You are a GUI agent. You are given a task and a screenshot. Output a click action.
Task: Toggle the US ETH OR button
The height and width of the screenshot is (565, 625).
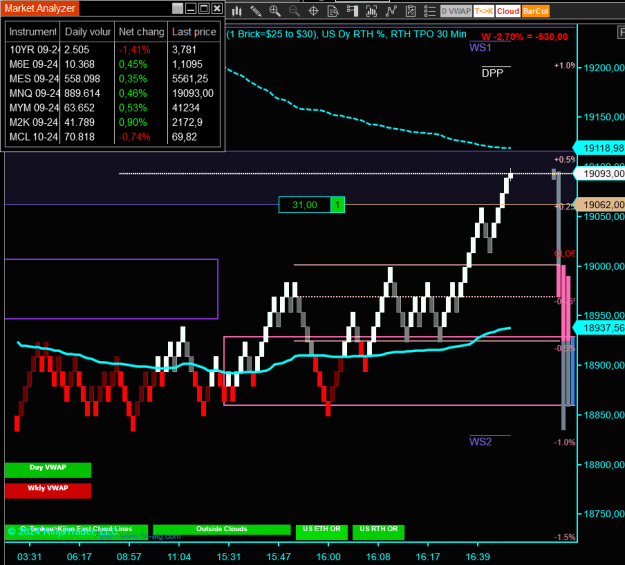pos(322,532)
